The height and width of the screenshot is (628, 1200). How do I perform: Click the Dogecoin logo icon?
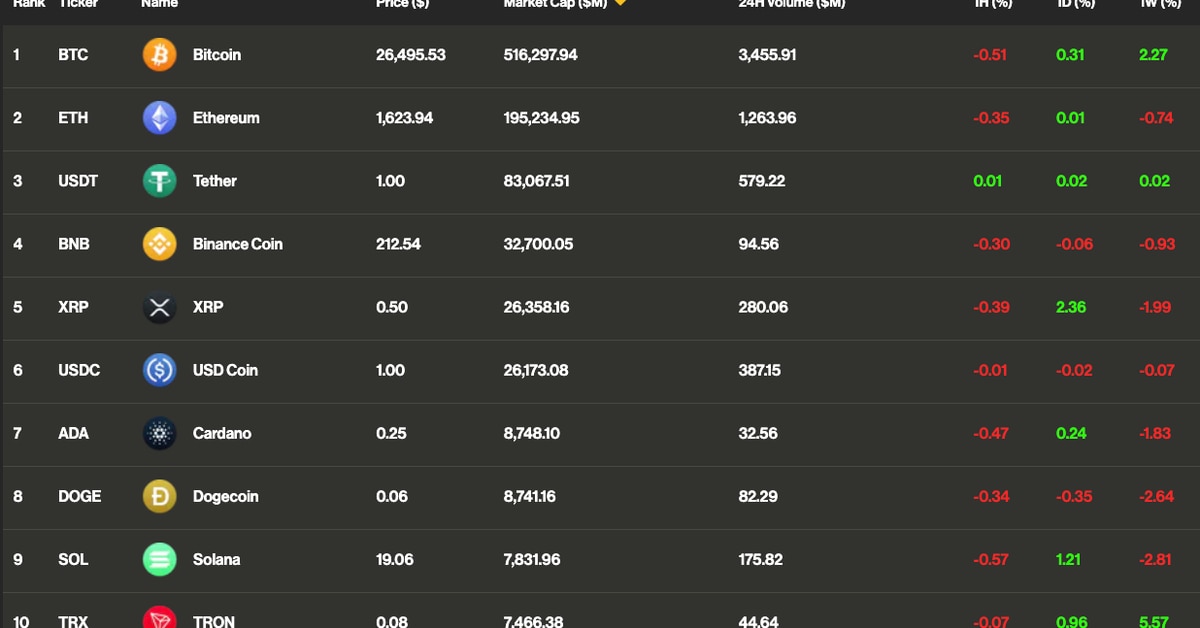[x=159, y=496]
